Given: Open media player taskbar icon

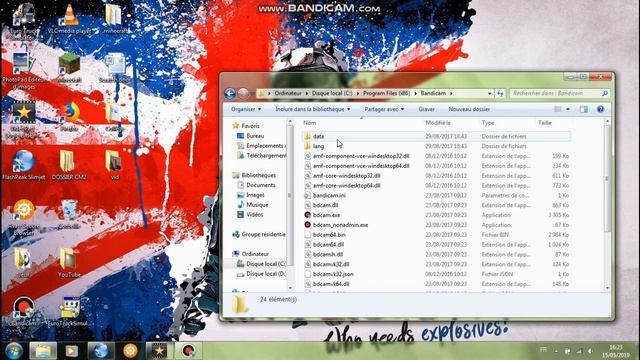Looking at the screenshot, I should pyautogui.click(x=71, y=351).
